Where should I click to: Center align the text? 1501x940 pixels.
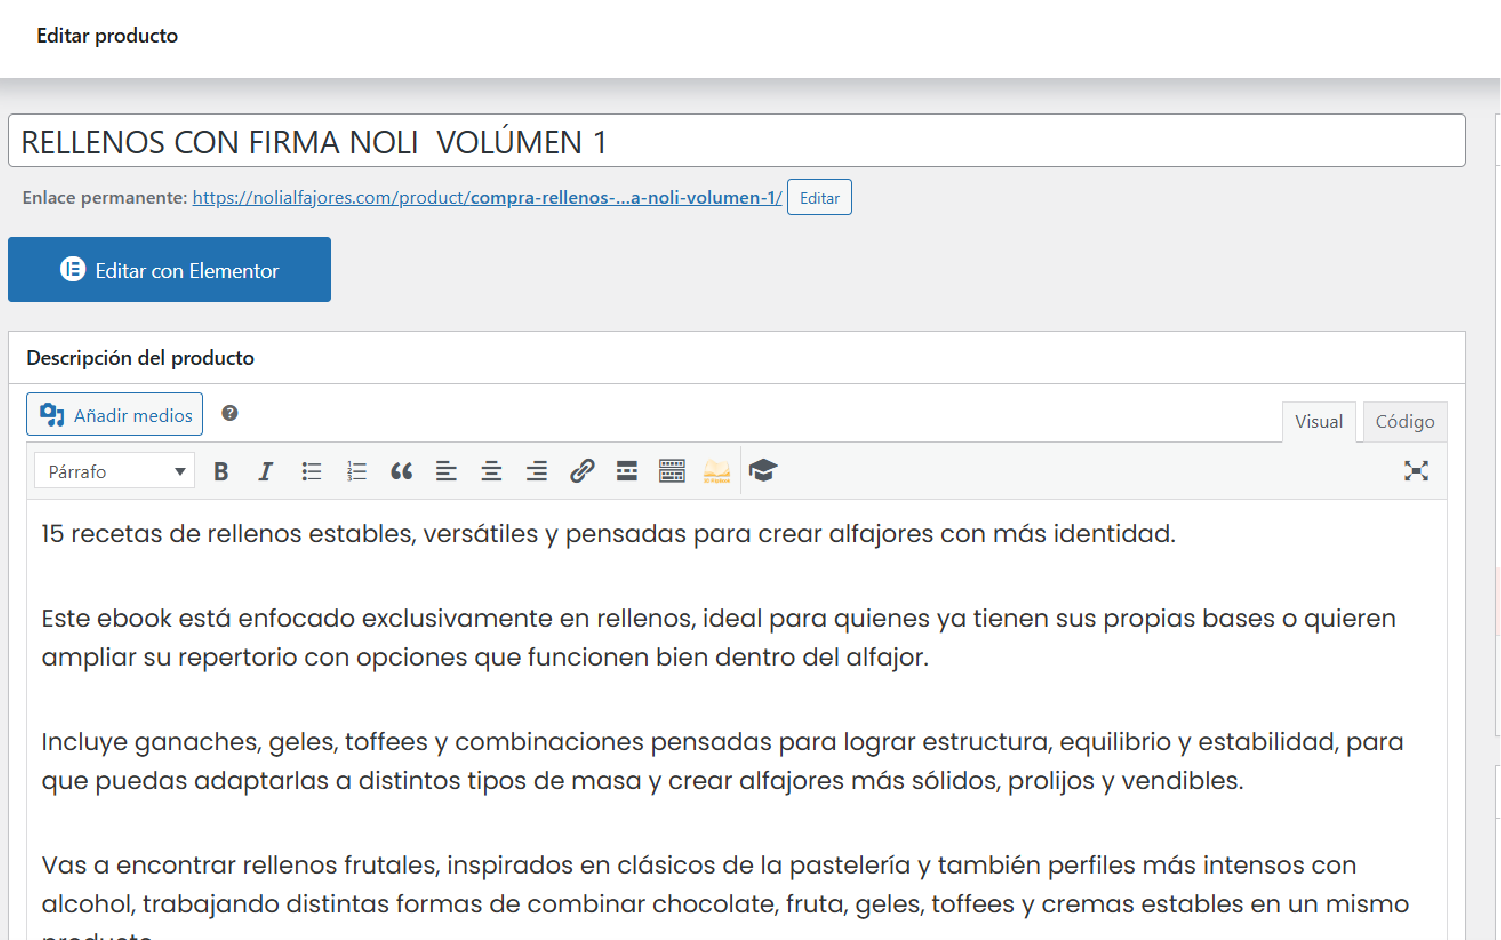coord(491,471)
